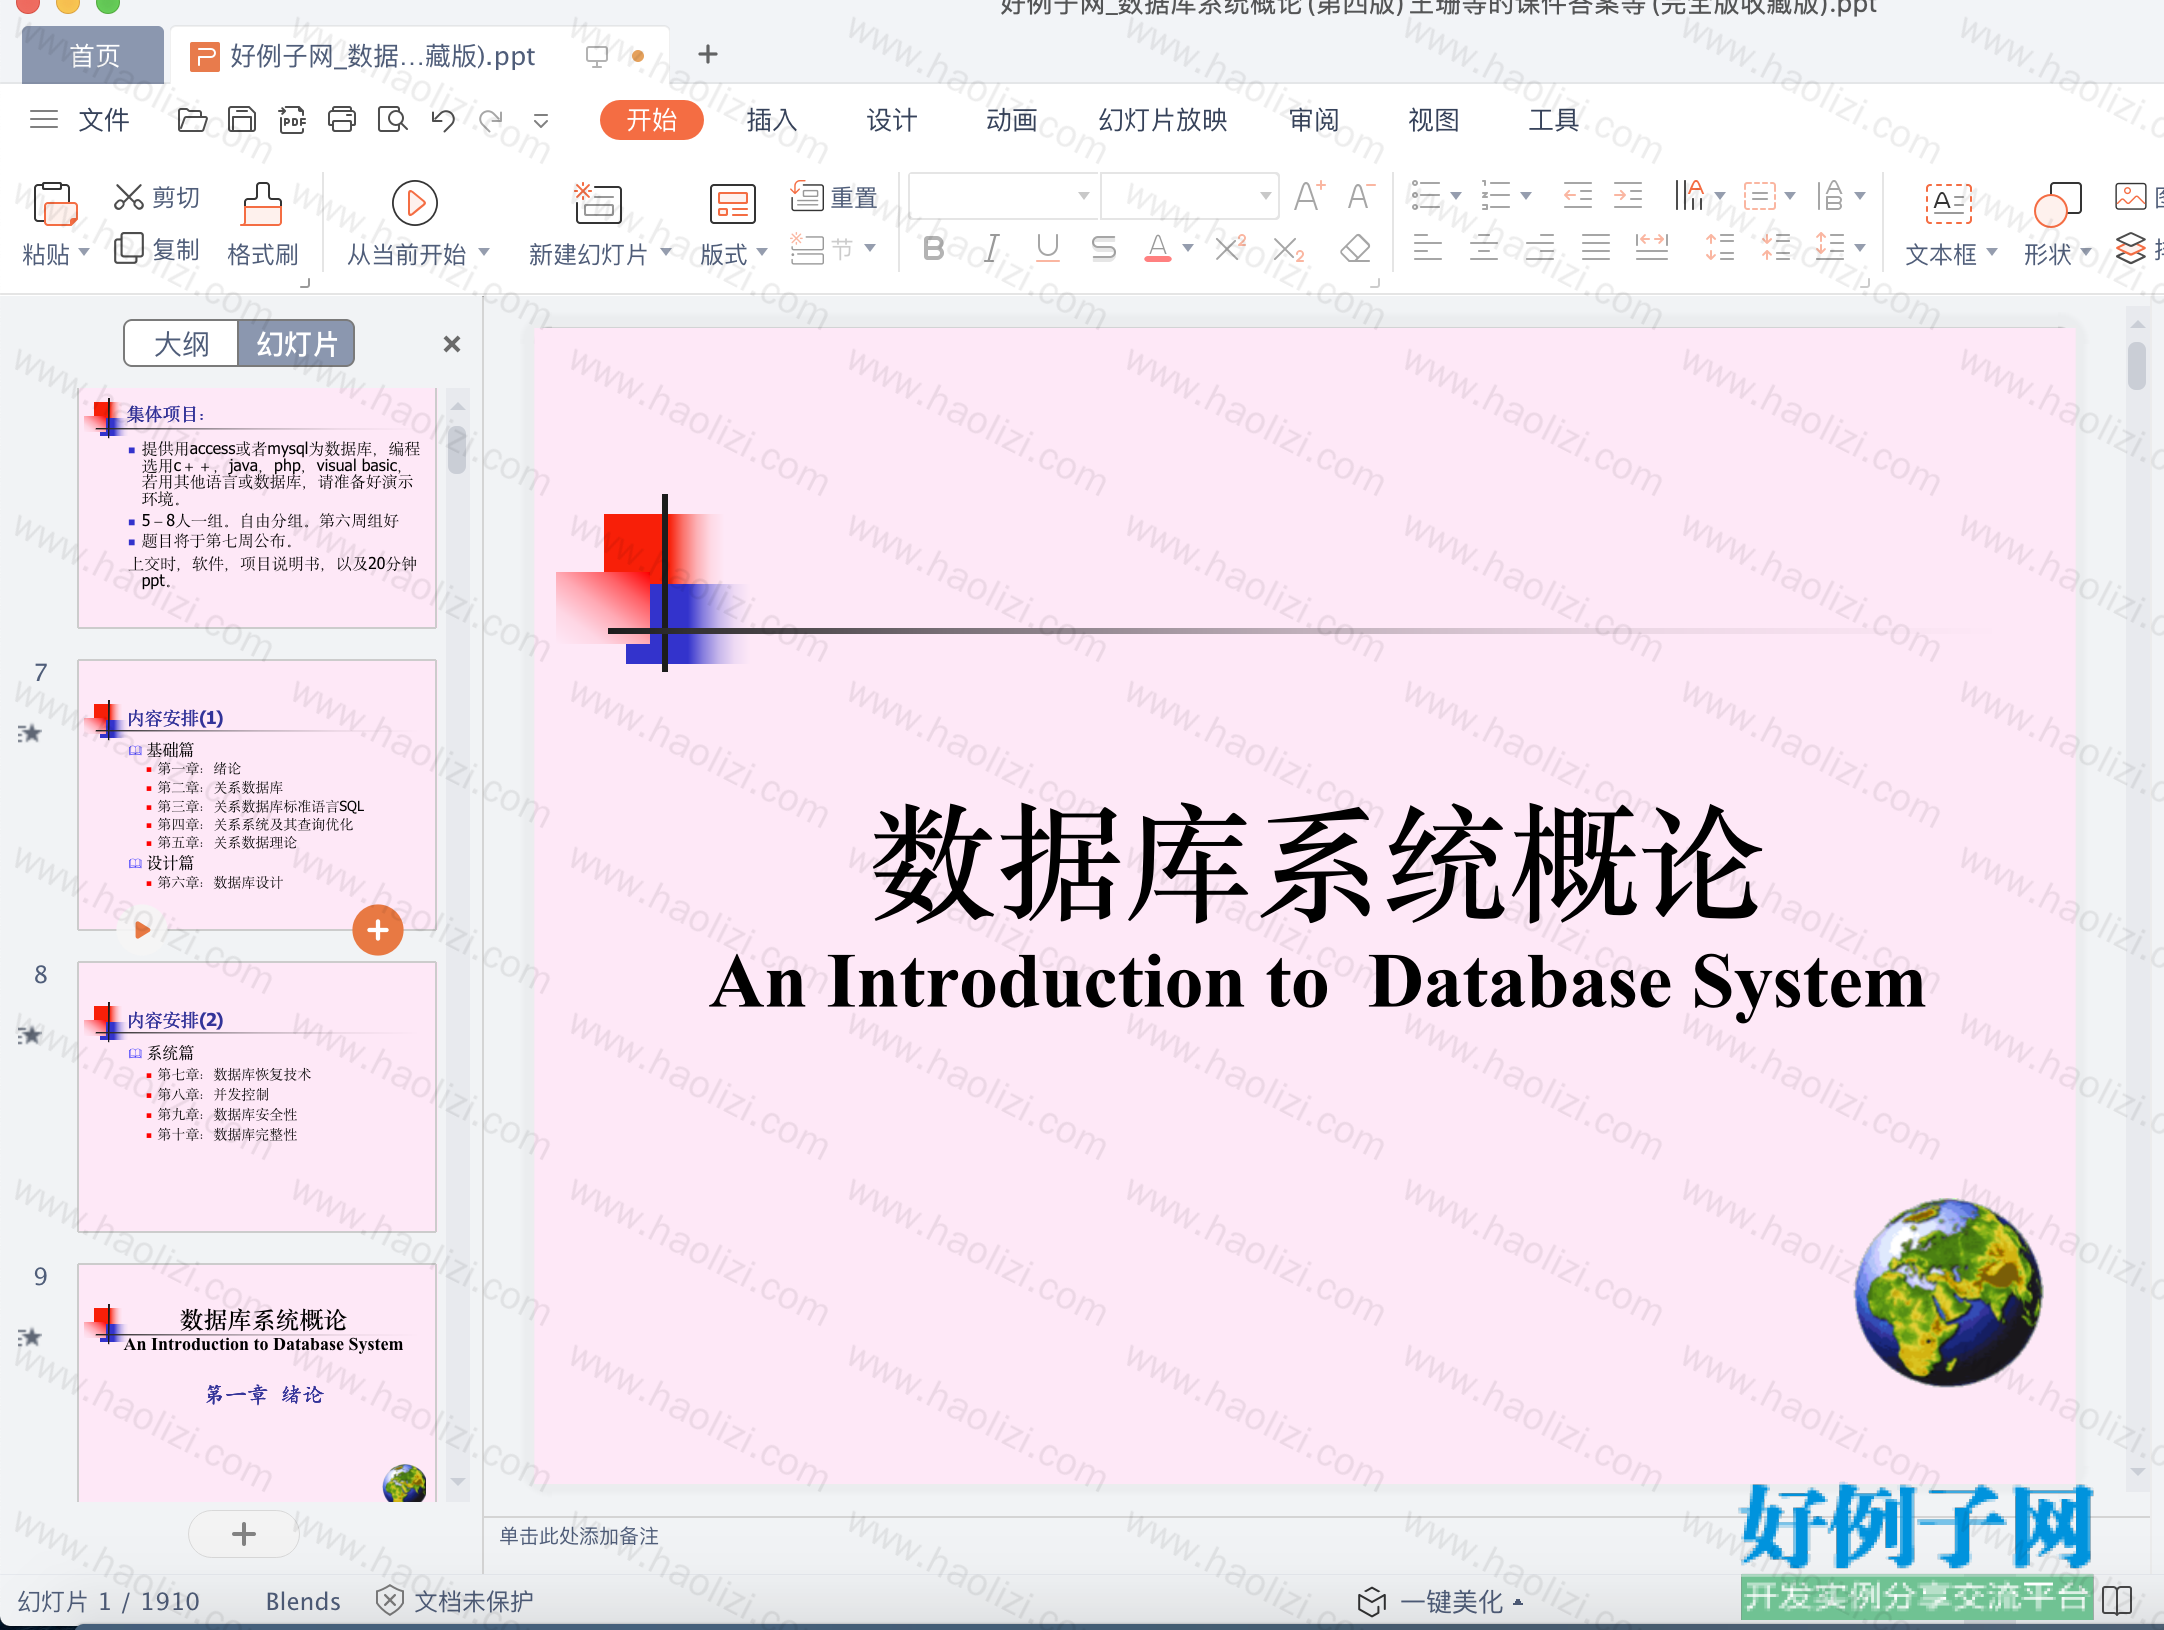2164x1630 pixels.
Task: Open the bullet list style dropdown
Action: tap(1456, 196)
